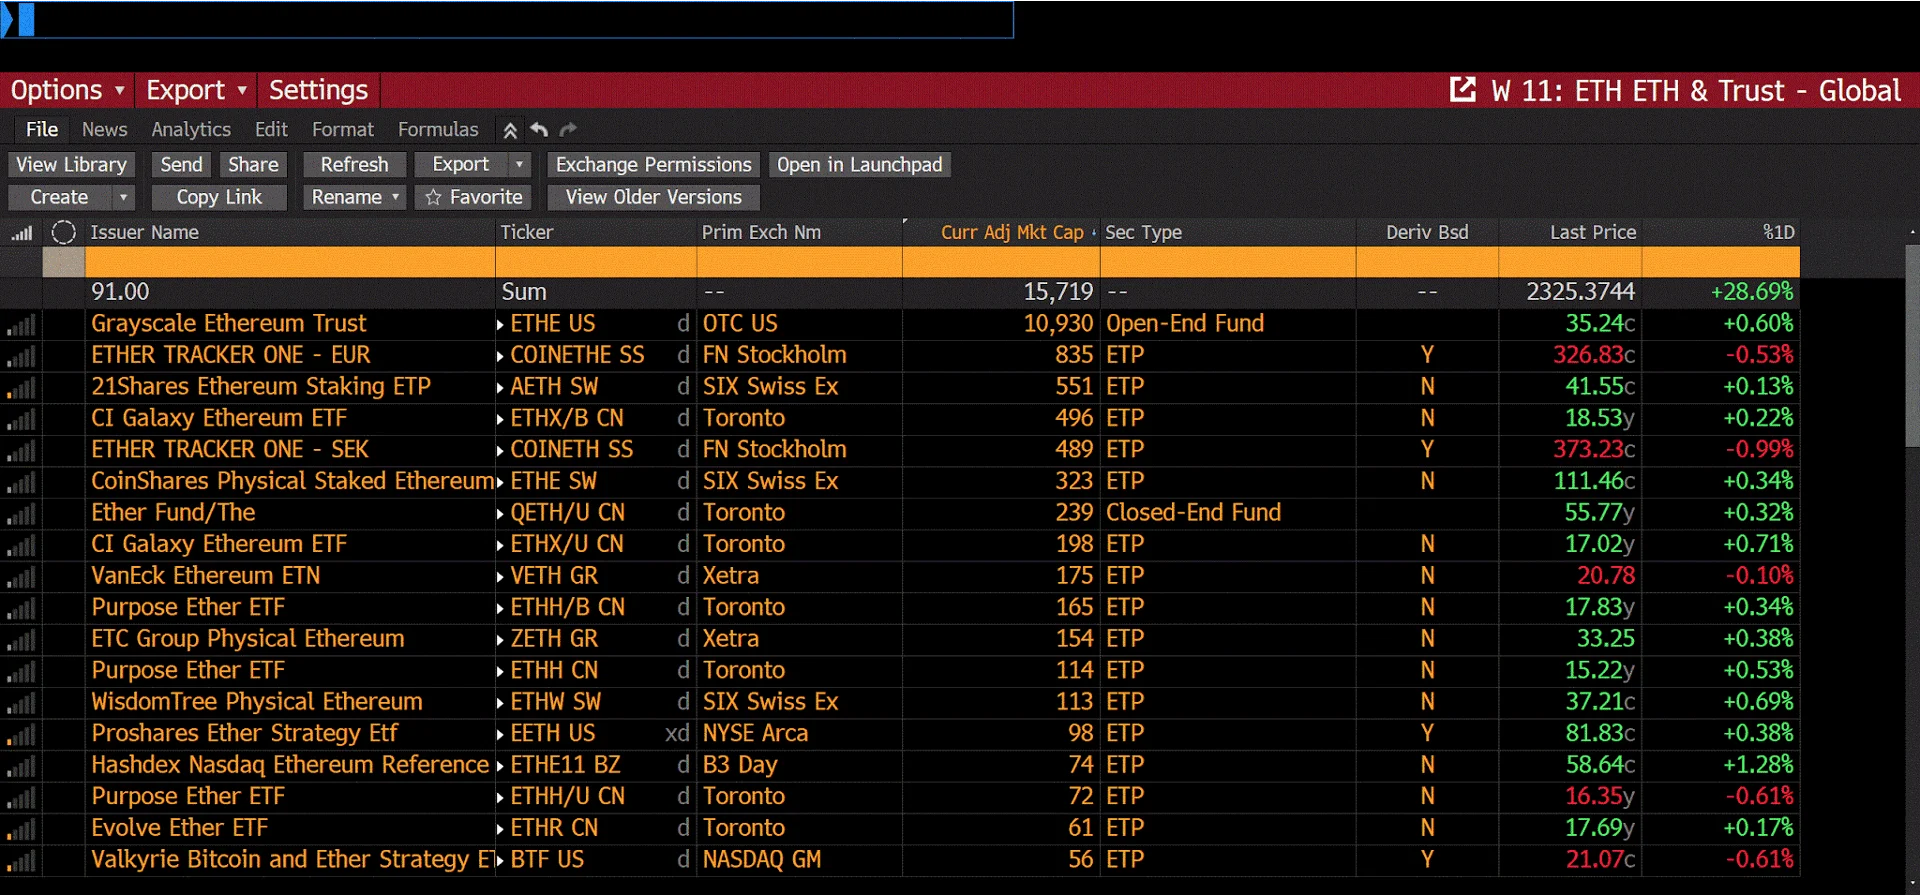The image size is (1920, 896).
Task: Click signal bars icon for ETHER TRACKER ONE - SEK
Action: click(x=21, y=451)
